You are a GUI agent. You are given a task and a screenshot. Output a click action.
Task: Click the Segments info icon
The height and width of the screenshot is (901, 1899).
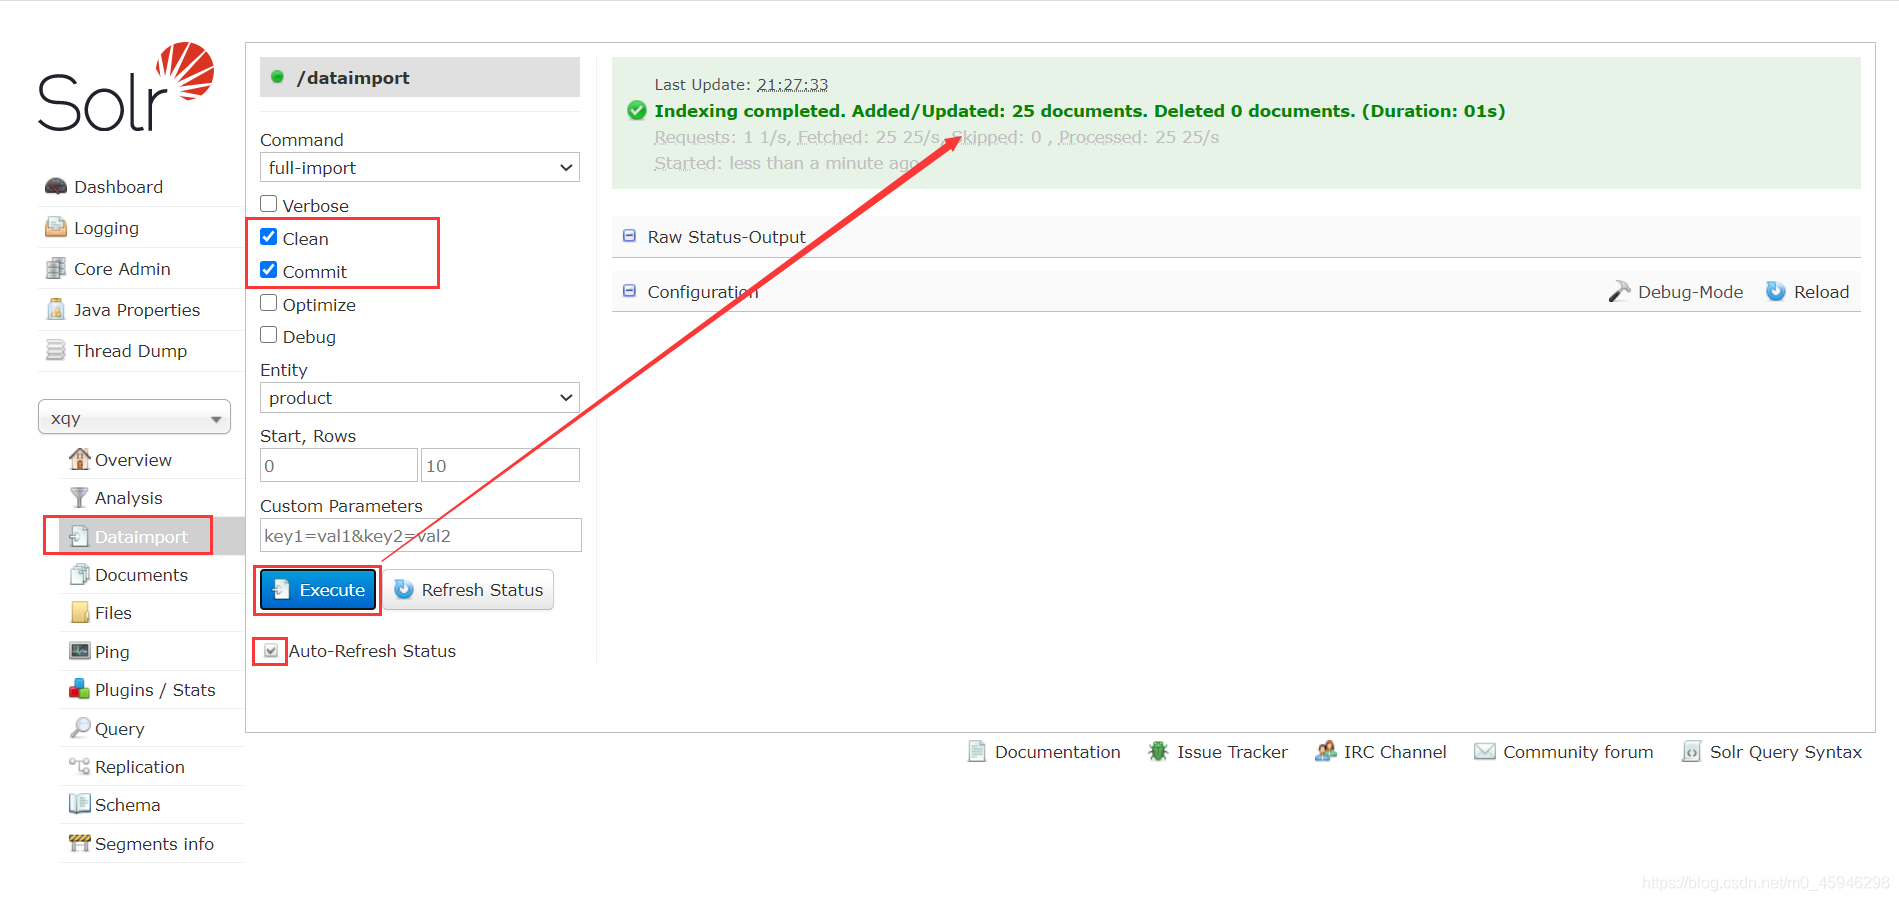79,843
